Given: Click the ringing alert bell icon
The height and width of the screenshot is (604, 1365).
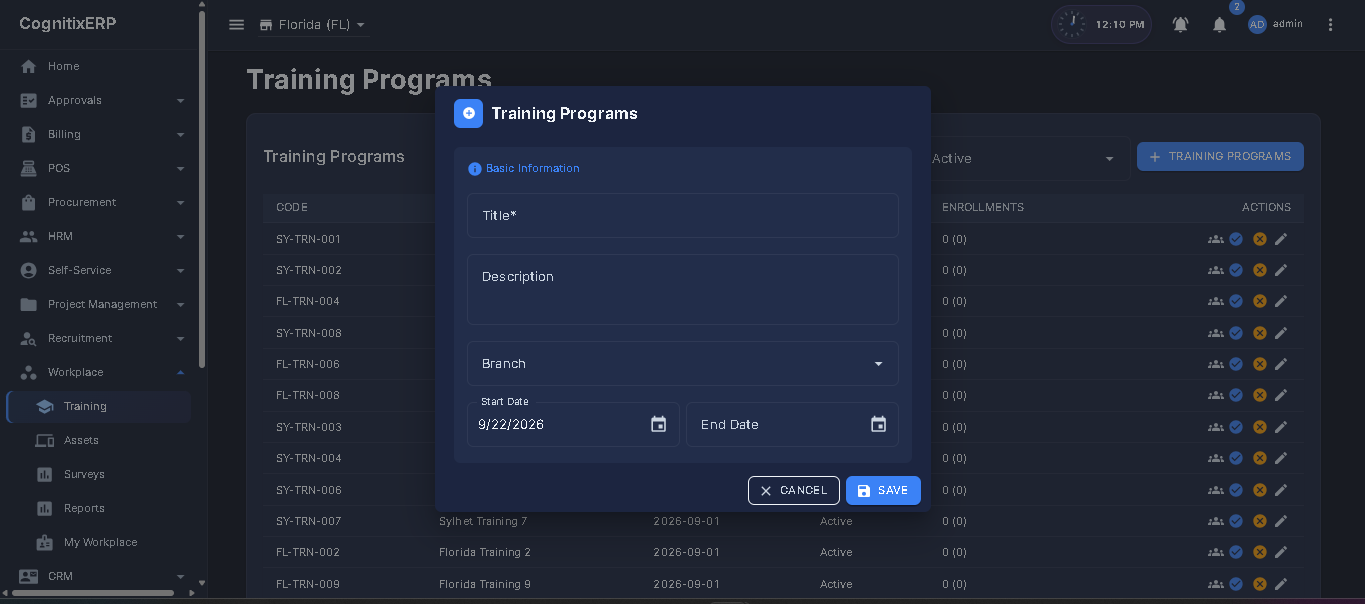Looking at the screenshot, I should pos(1181,25).
